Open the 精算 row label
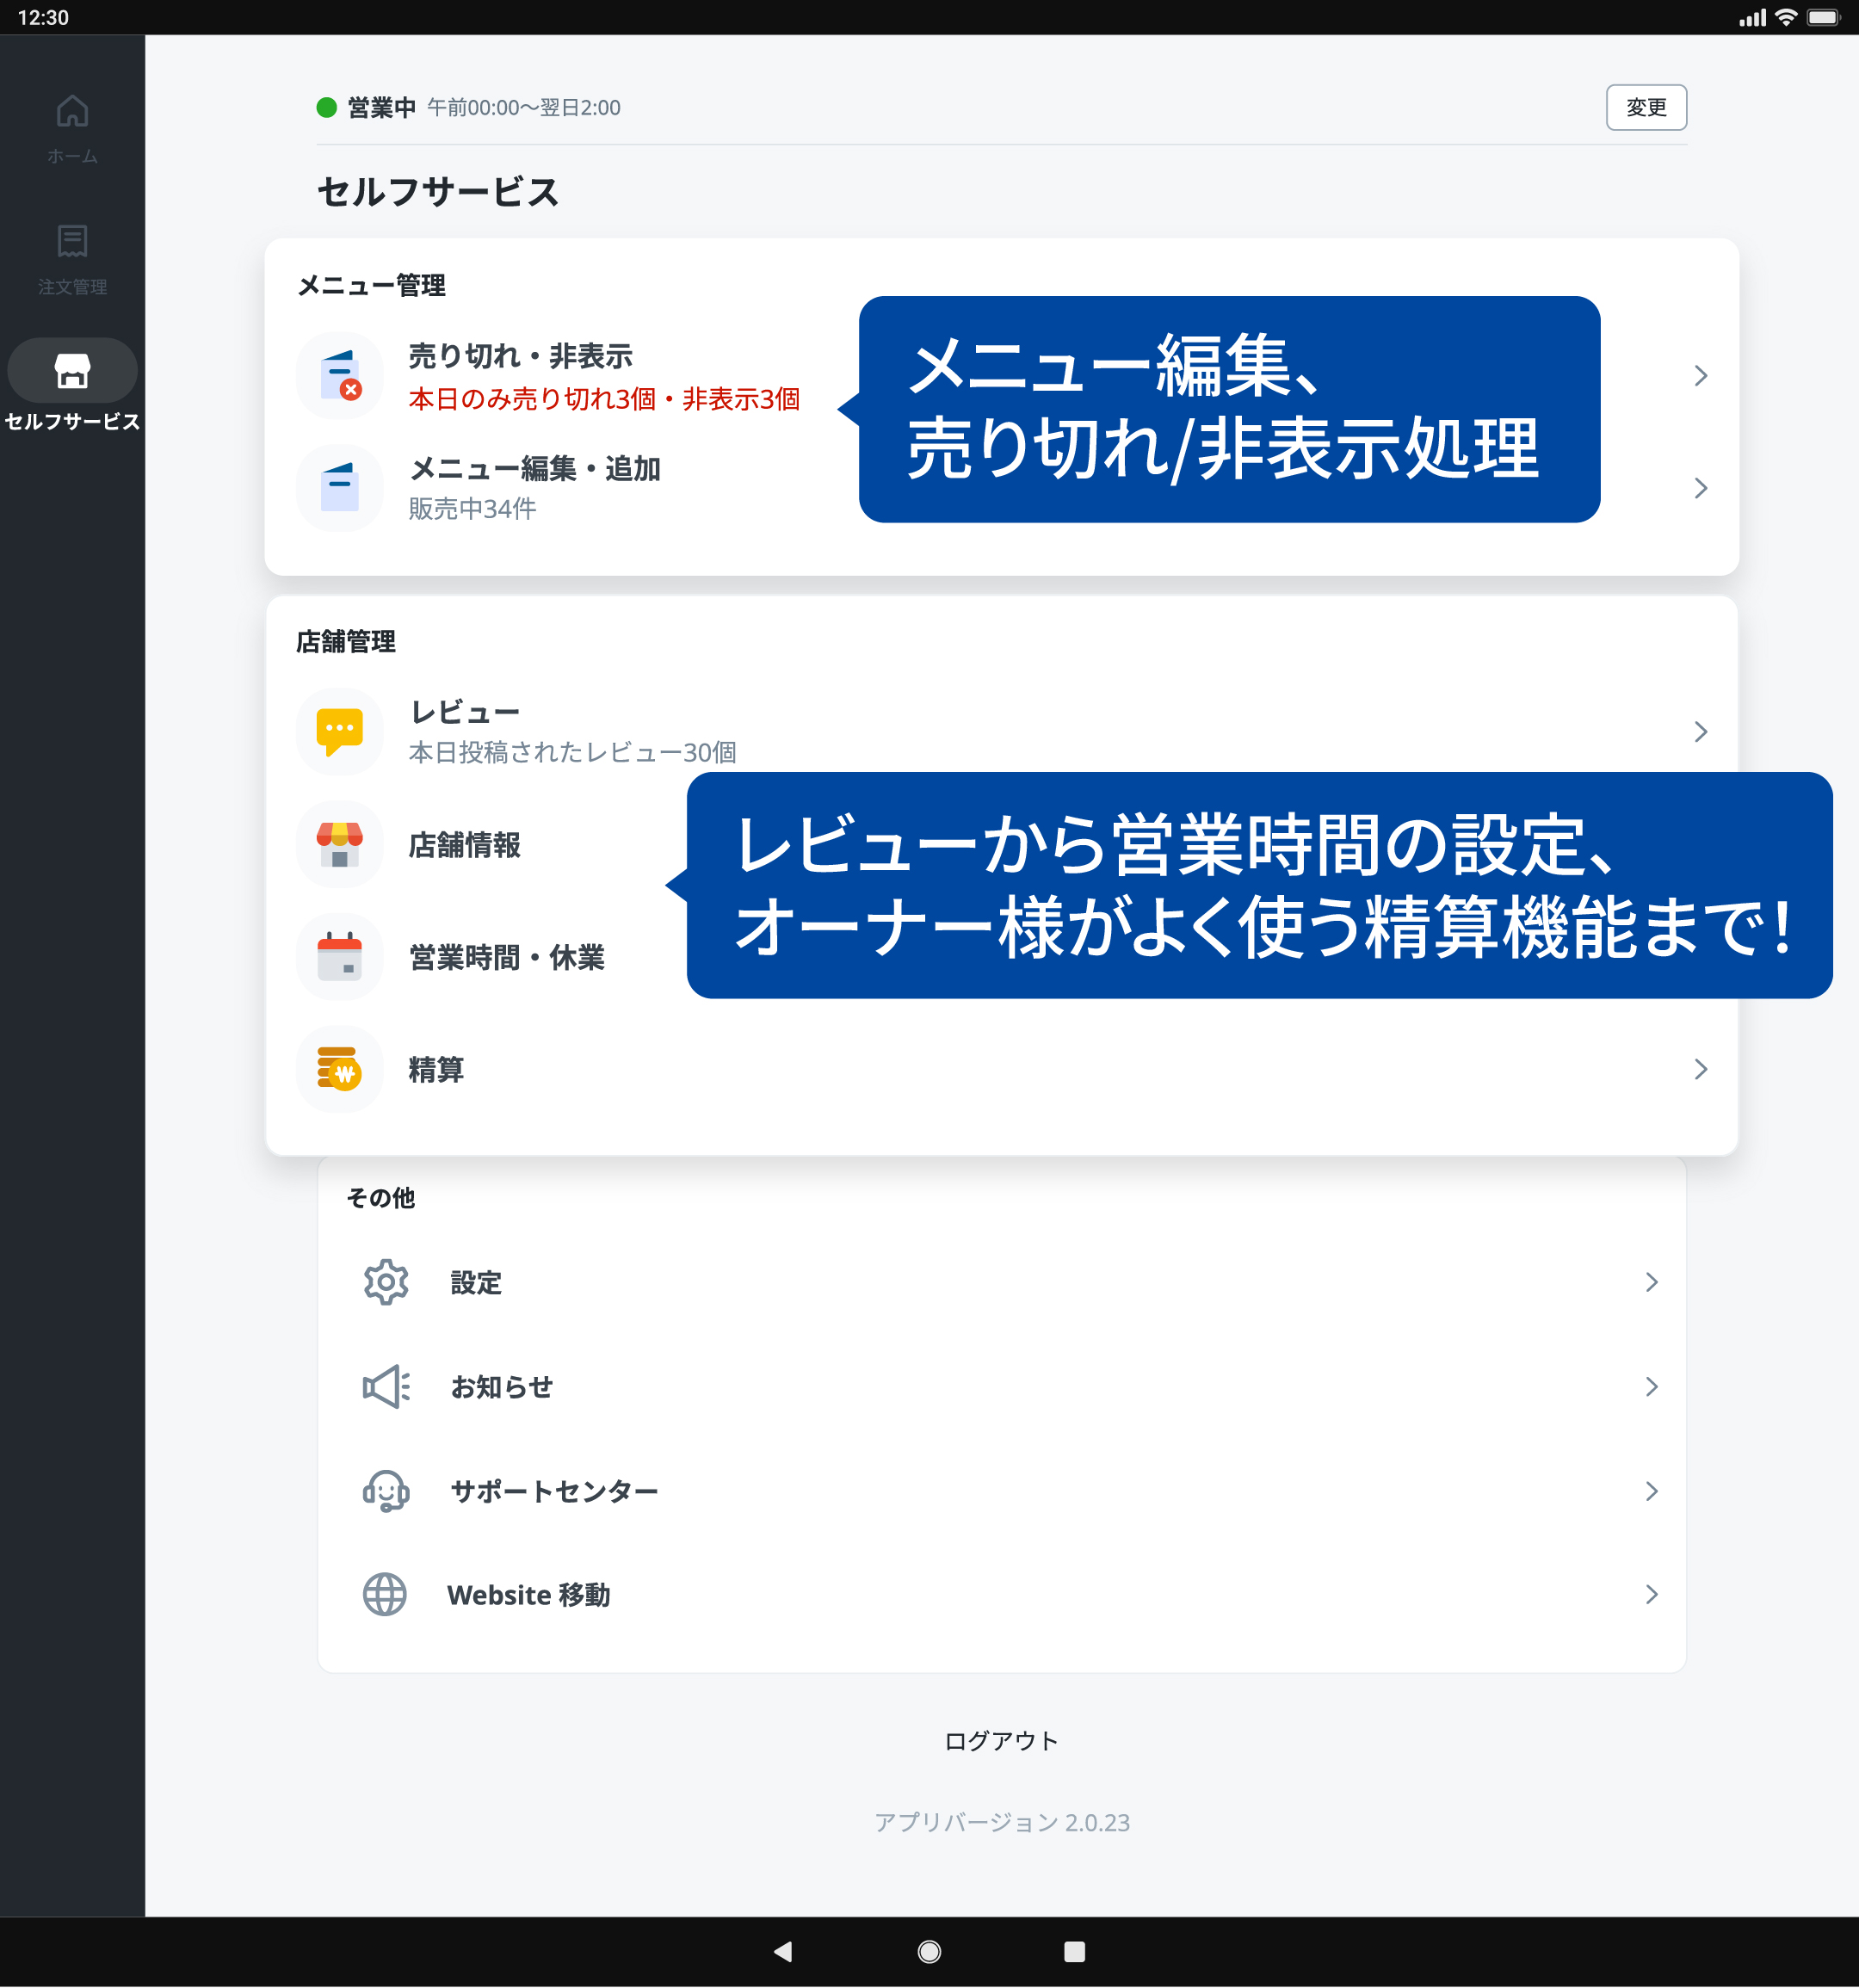1859x1988 pixels. click(x=436, y=1069)
